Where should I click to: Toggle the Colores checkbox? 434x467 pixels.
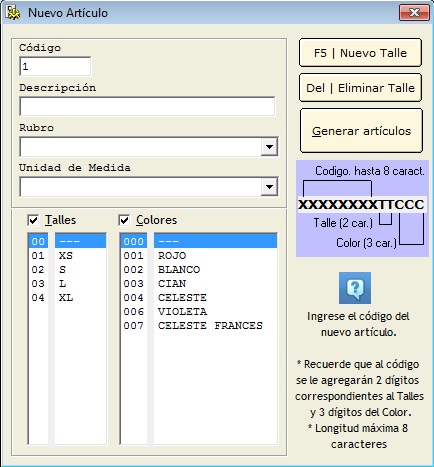click(x=124, y=220)
